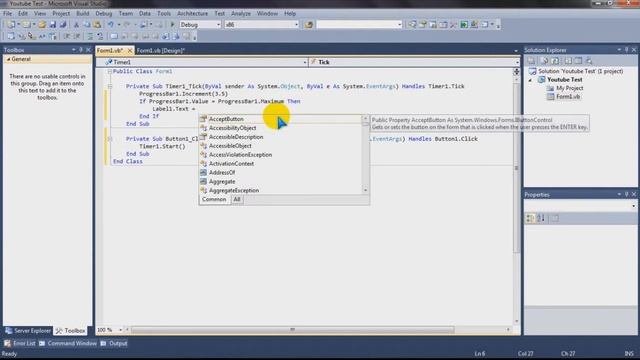Click View Code icon in Solution Explorer toolbar
This screenshot has width=640, height=360.
(568, 61)
